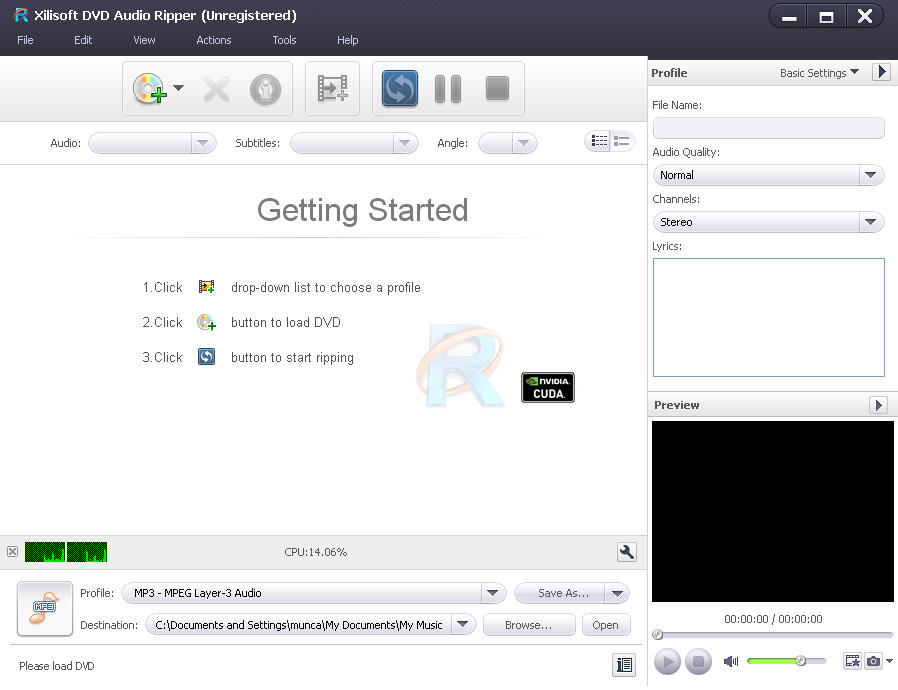898x690 pixels.
Task: Click the Stop toolbar icon
Action: click(496, 89)
